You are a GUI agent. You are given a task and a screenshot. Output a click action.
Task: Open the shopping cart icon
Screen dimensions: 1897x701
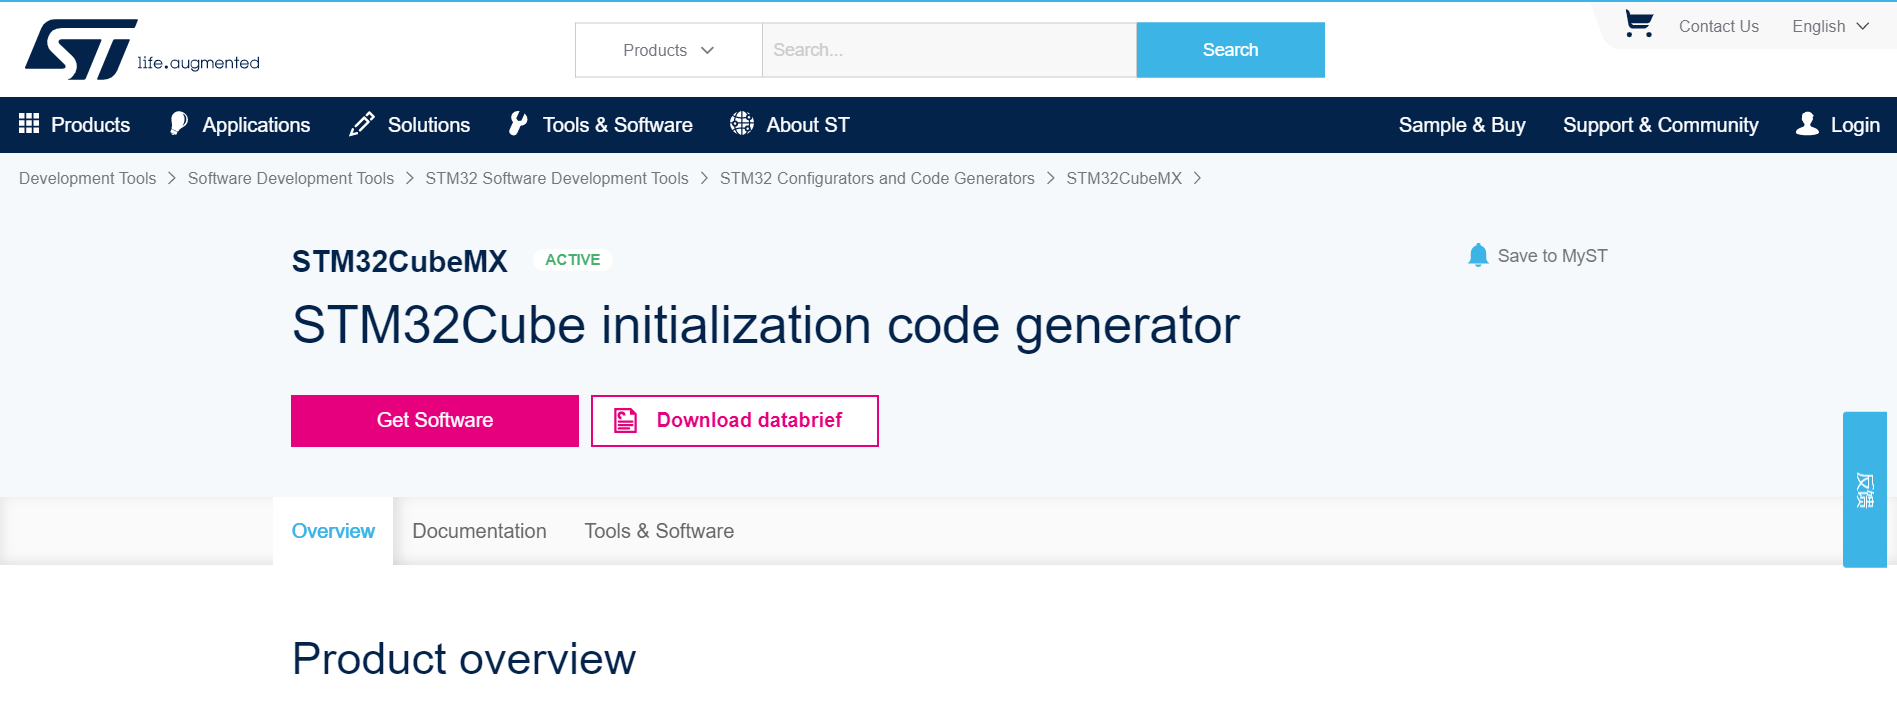[1638, 24]
